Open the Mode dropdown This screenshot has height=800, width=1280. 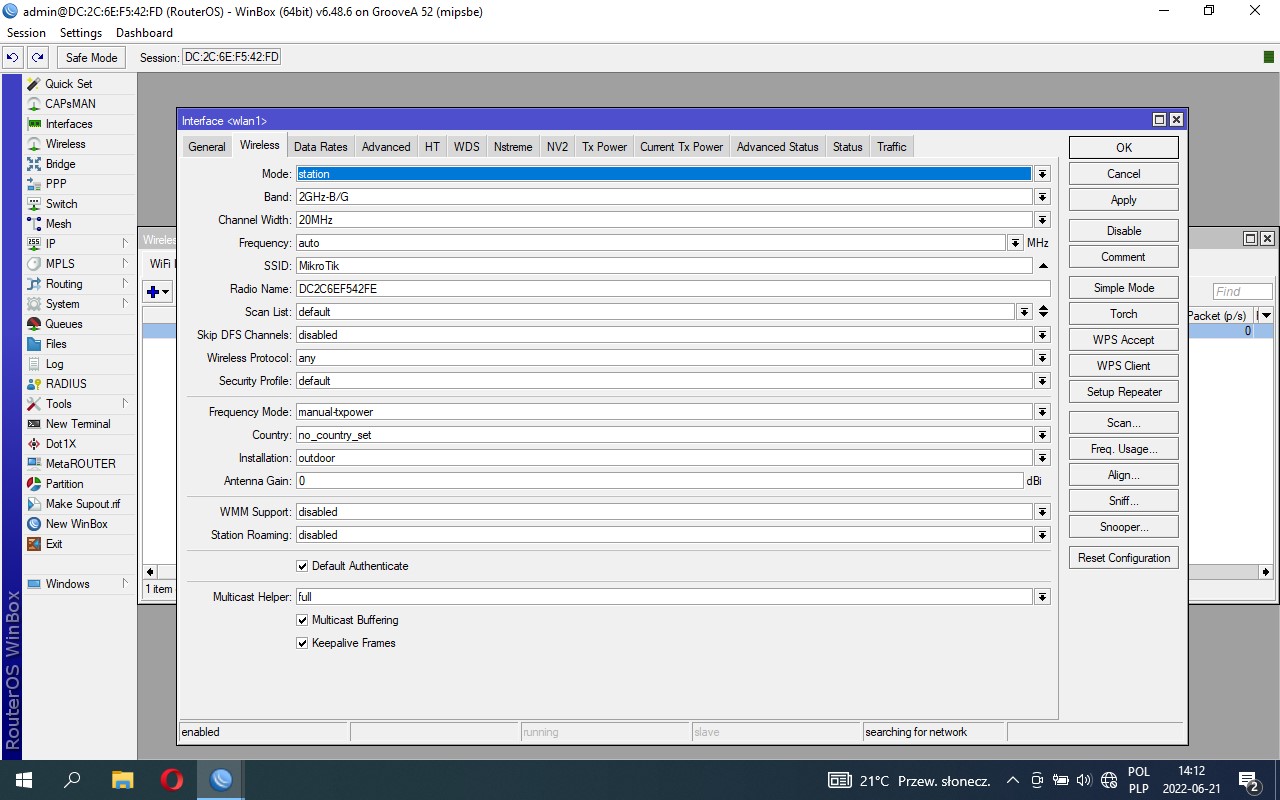(x=1042, y=174)
